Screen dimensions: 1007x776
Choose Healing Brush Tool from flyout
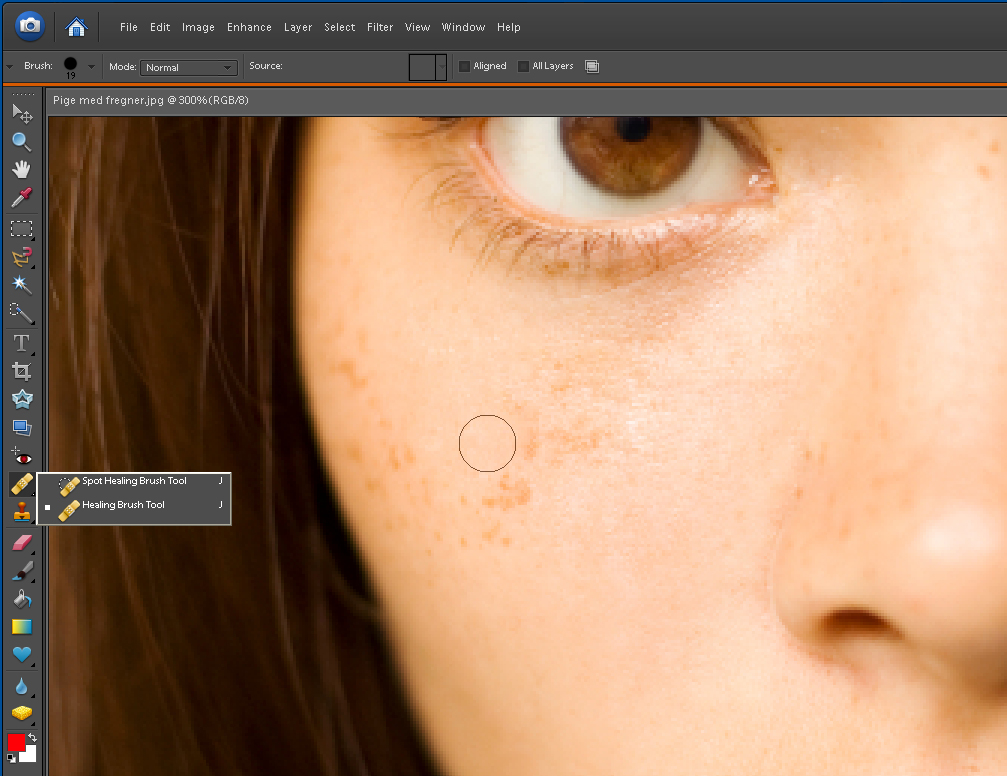(x=123, y=505)
